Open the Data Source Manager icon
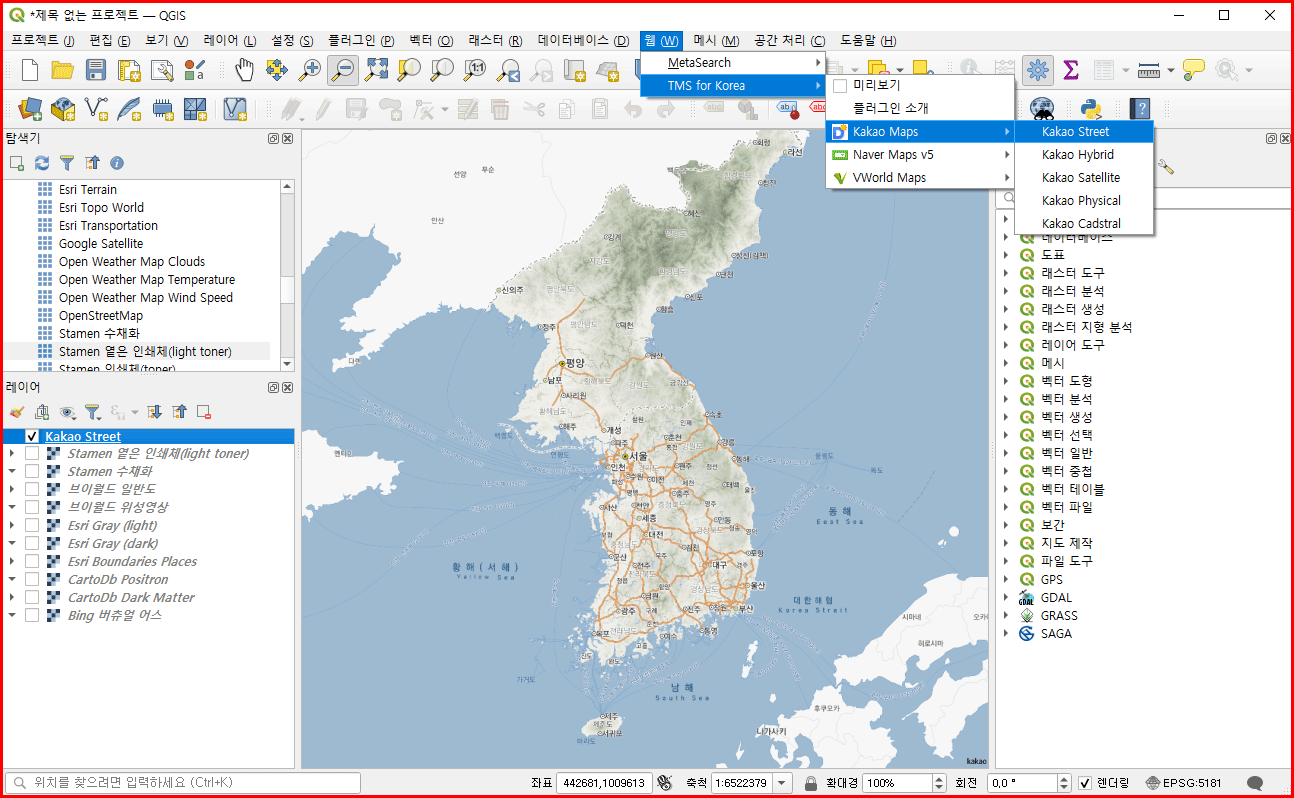 (x=30, y=108)
